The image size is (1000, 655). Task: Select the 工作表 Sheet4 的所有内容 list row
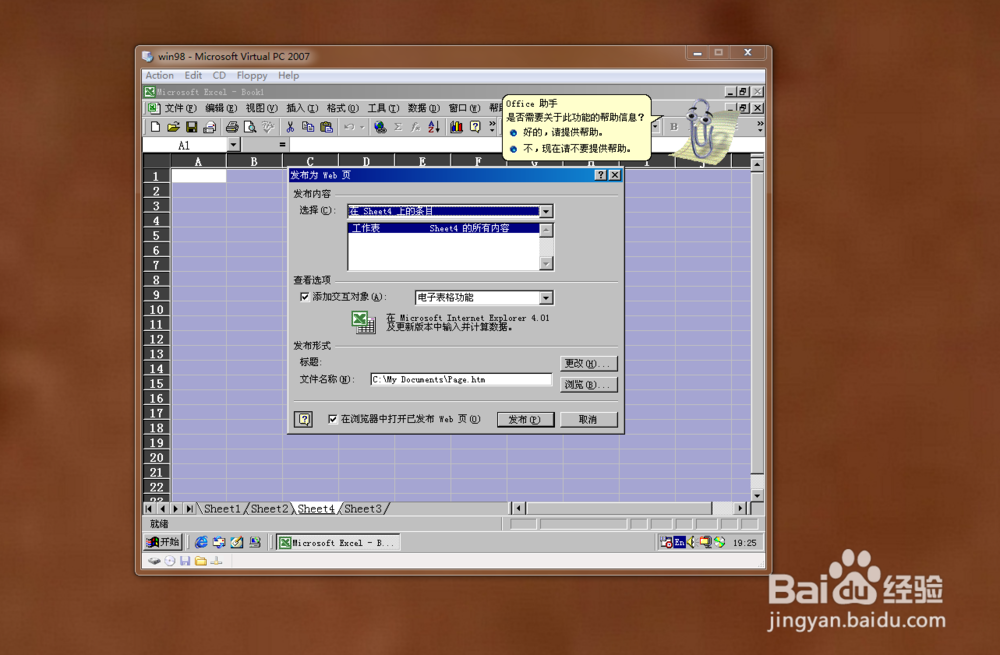(x=445, y=228)
